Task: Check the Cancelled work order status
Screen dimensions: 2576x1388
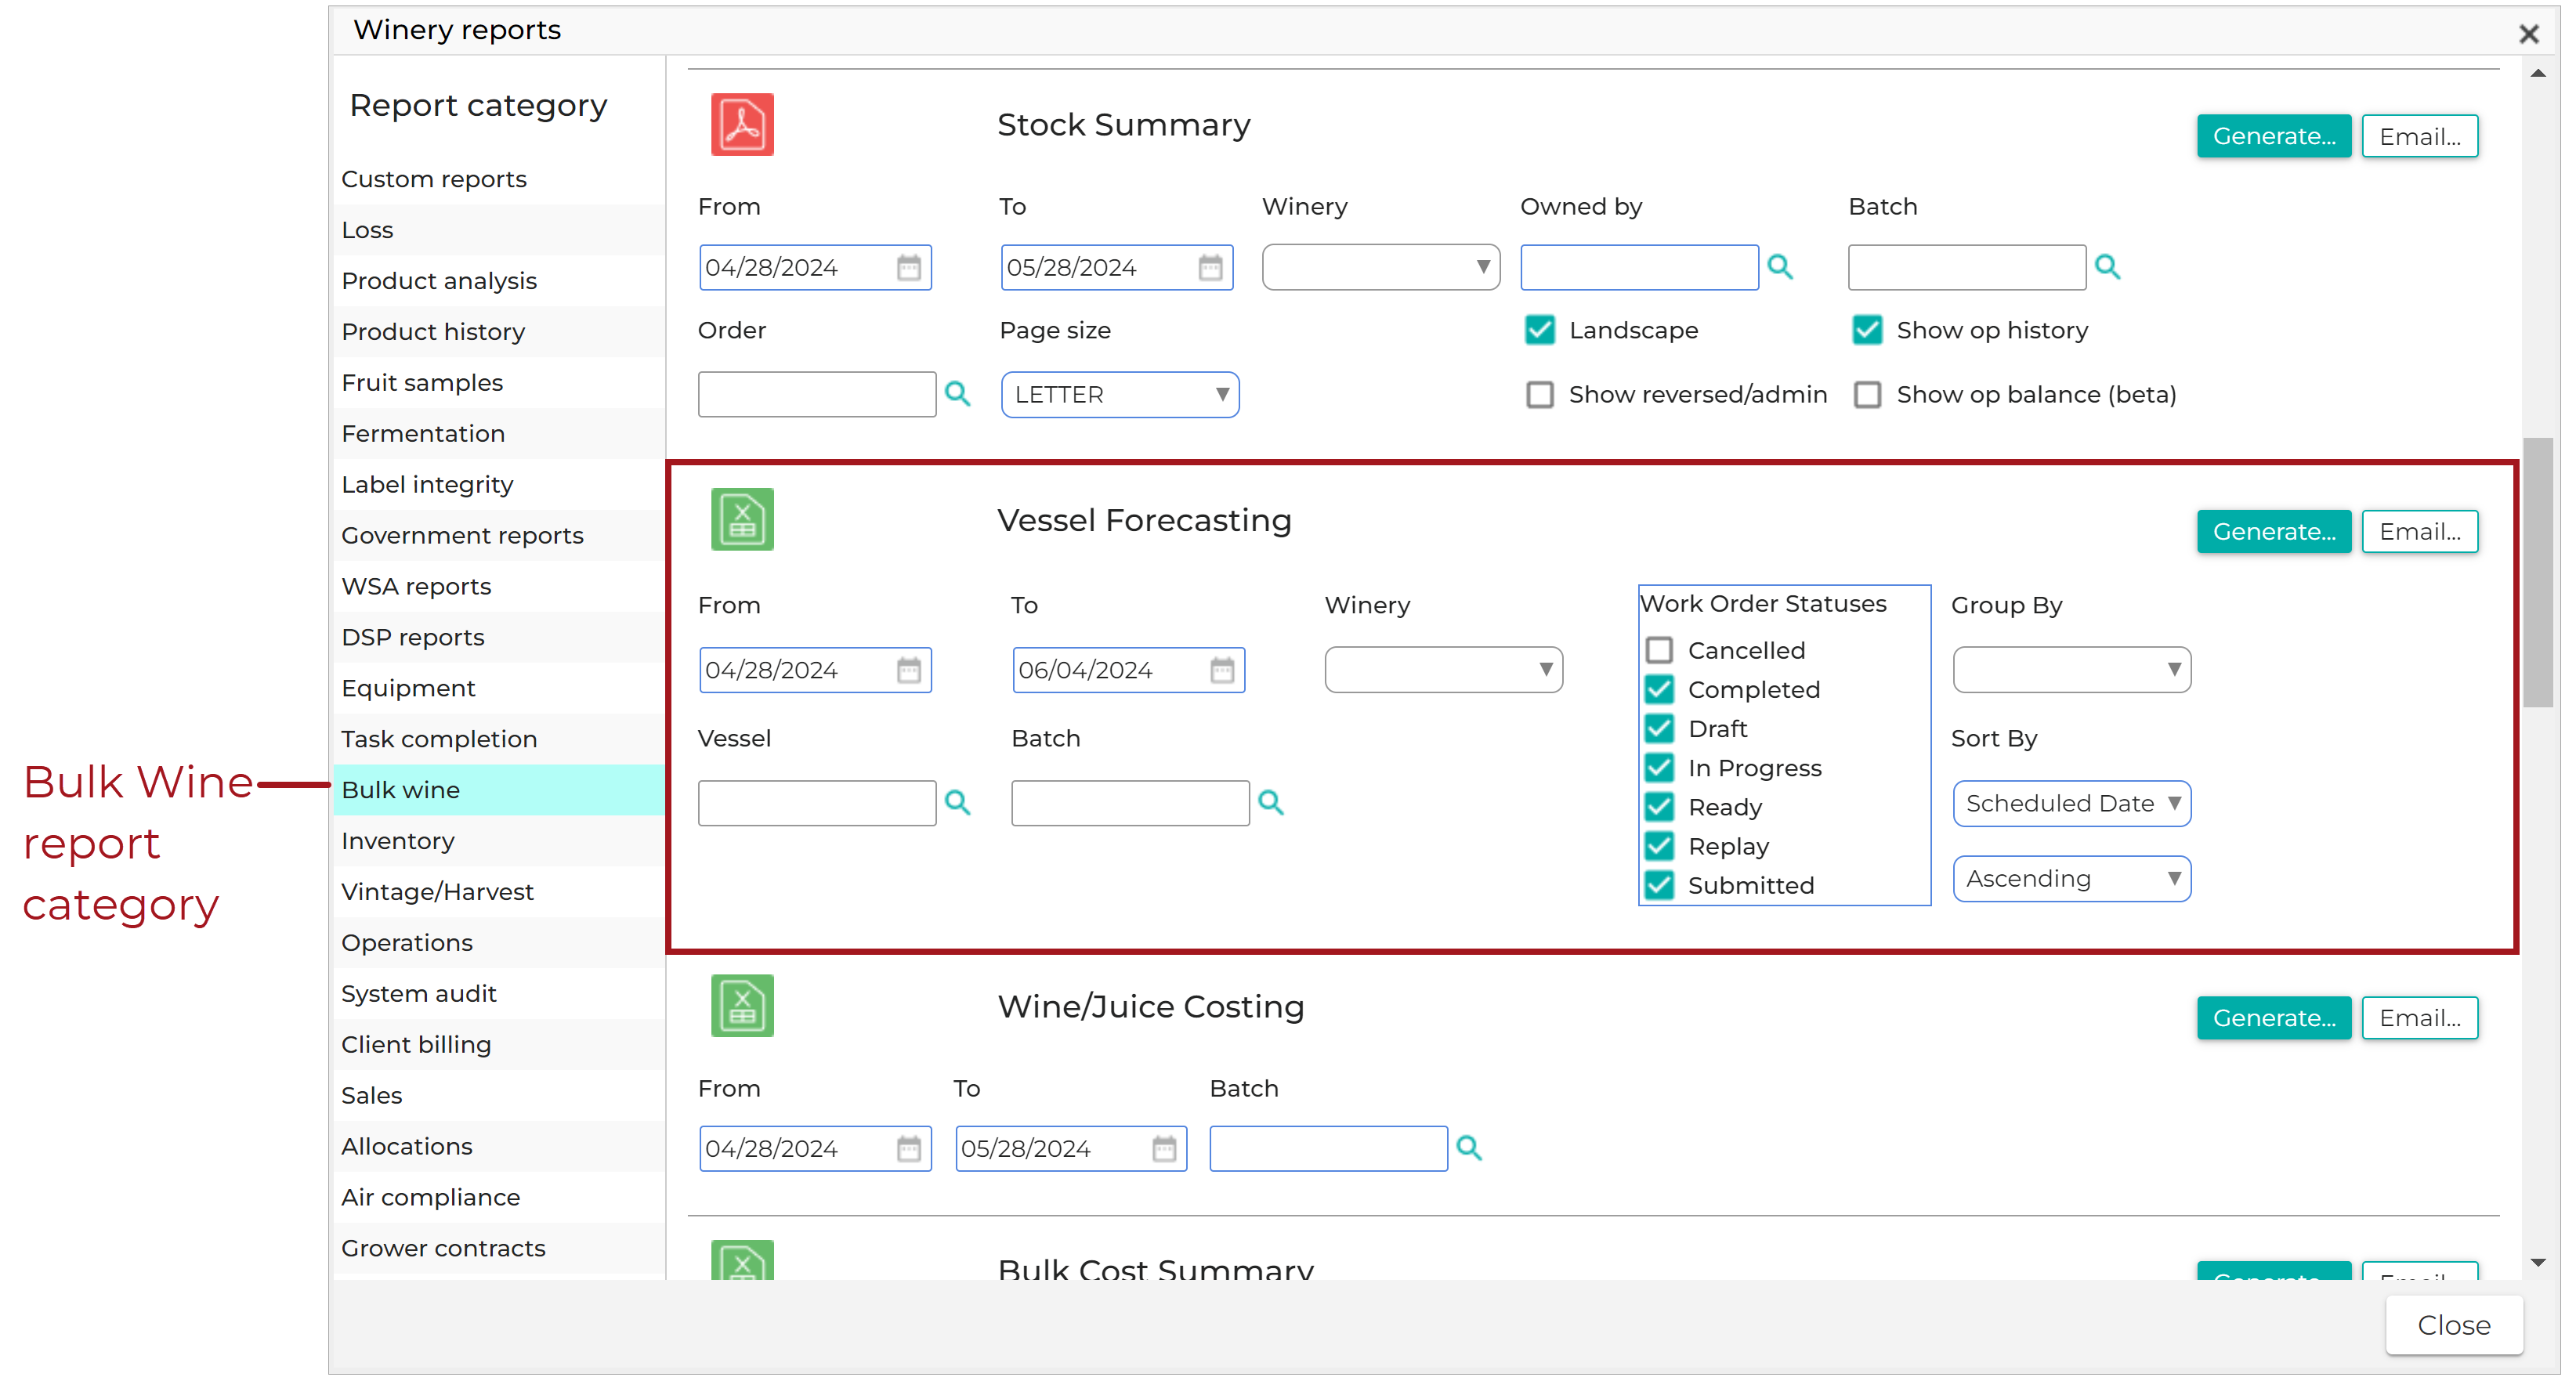Action: click(1659, 651)
